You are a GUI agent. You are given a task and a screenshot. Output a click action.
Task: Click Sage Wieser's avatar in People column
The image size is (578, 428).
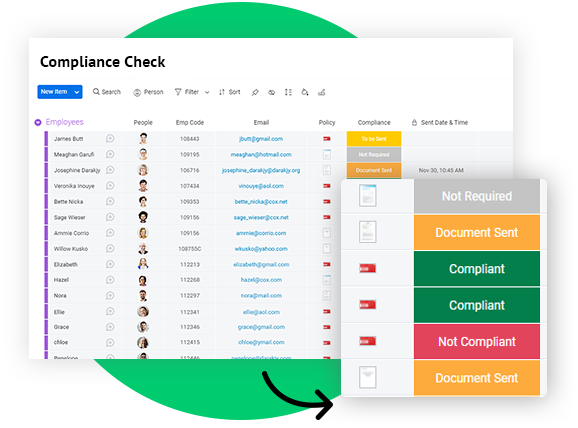pyautogui.click(x=143, y=217)
